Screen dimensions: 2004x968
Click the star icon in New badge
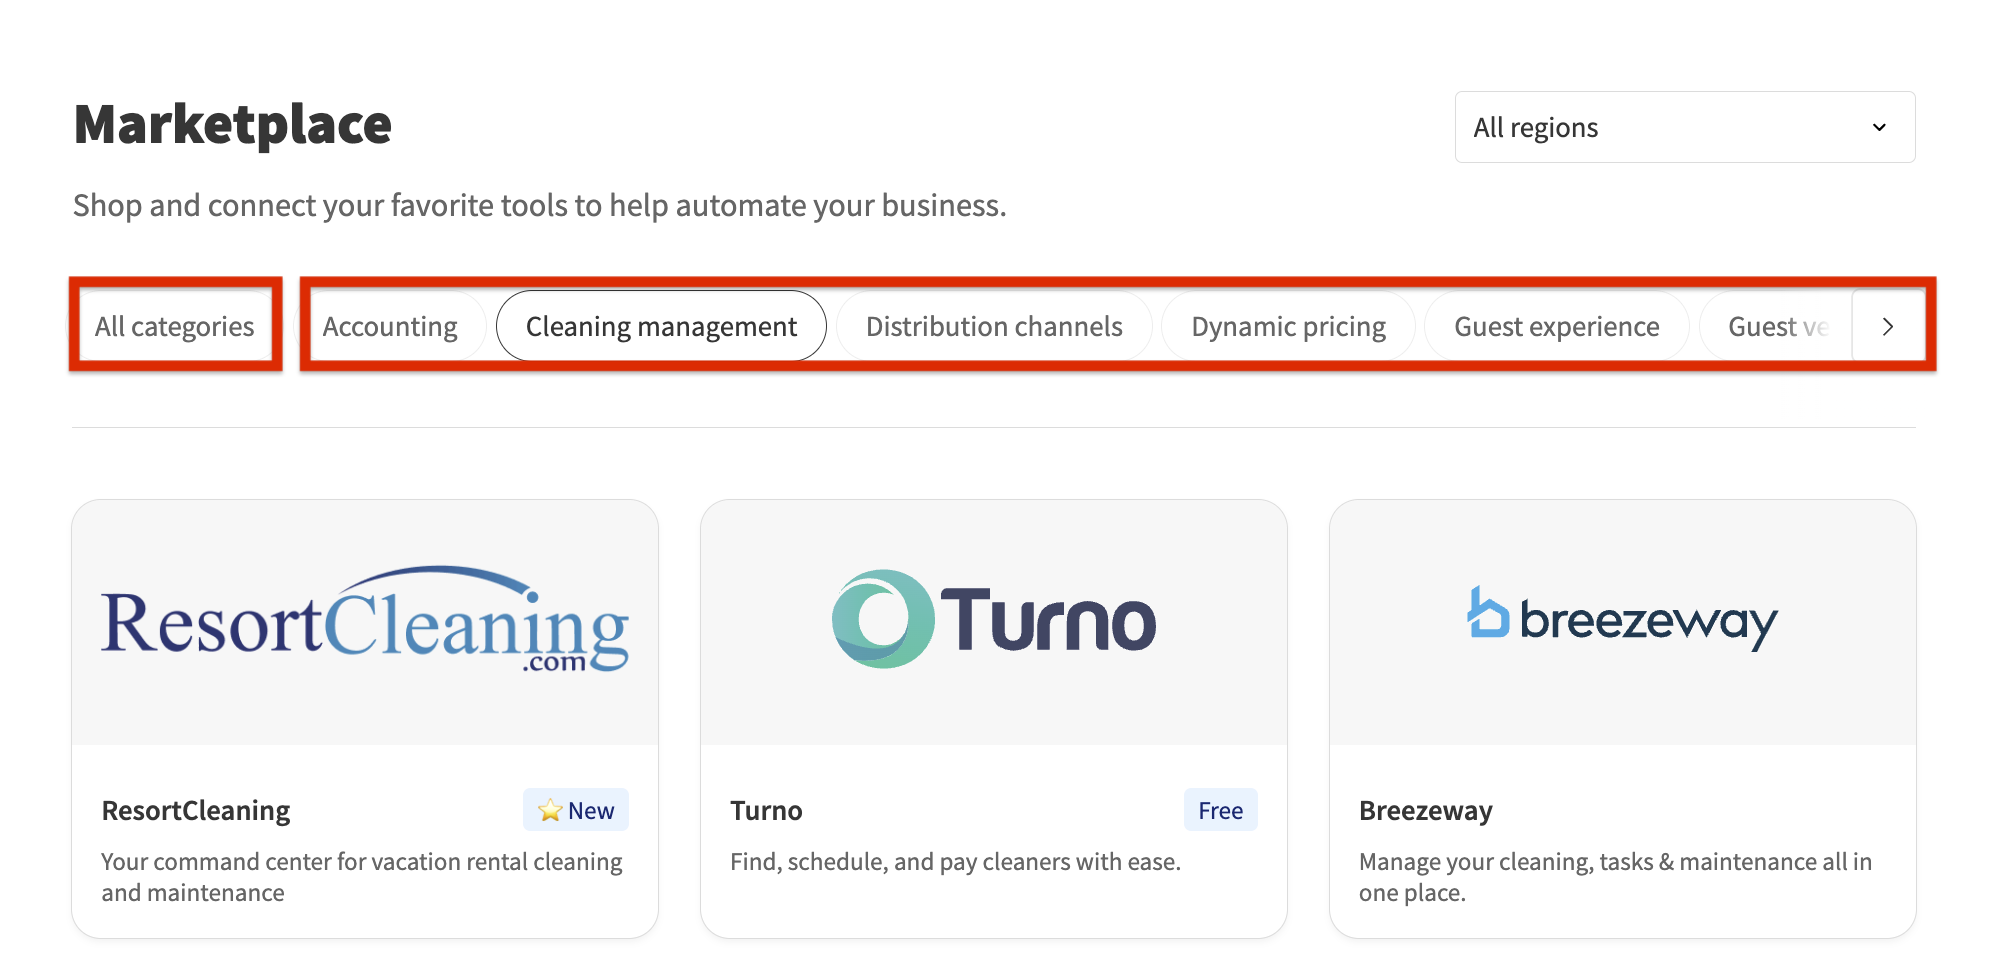pos(550,810)
